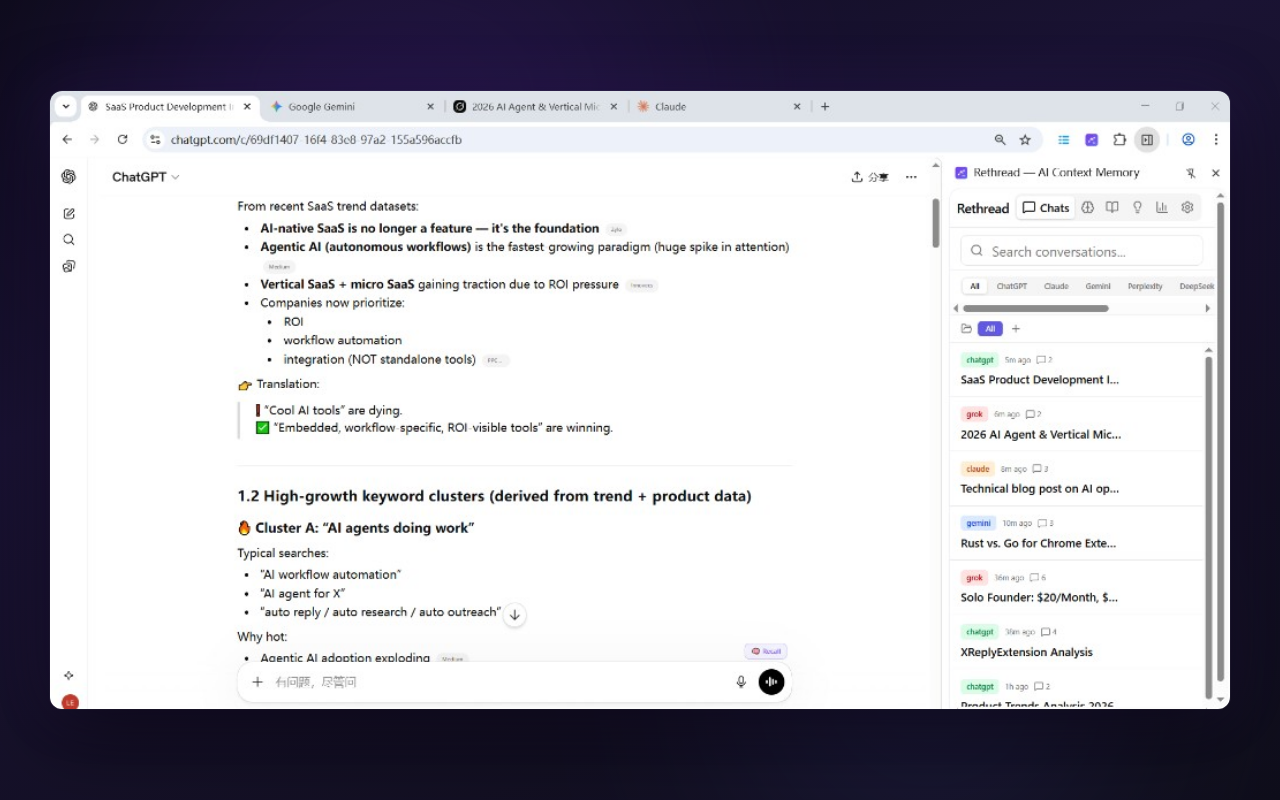
Task: Filter conversations by Perplexity
Action: point(1145,286)
